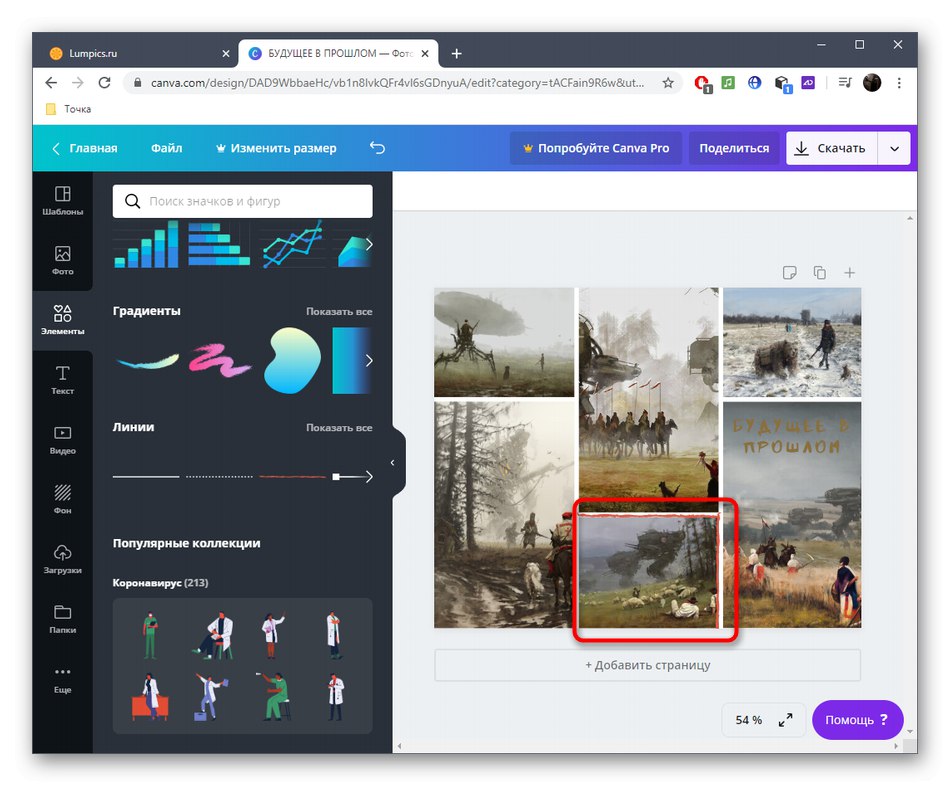This screenshot has width=950, height=786.
Task: Close the Lumpics.ru tab
Action: point(225,53)
